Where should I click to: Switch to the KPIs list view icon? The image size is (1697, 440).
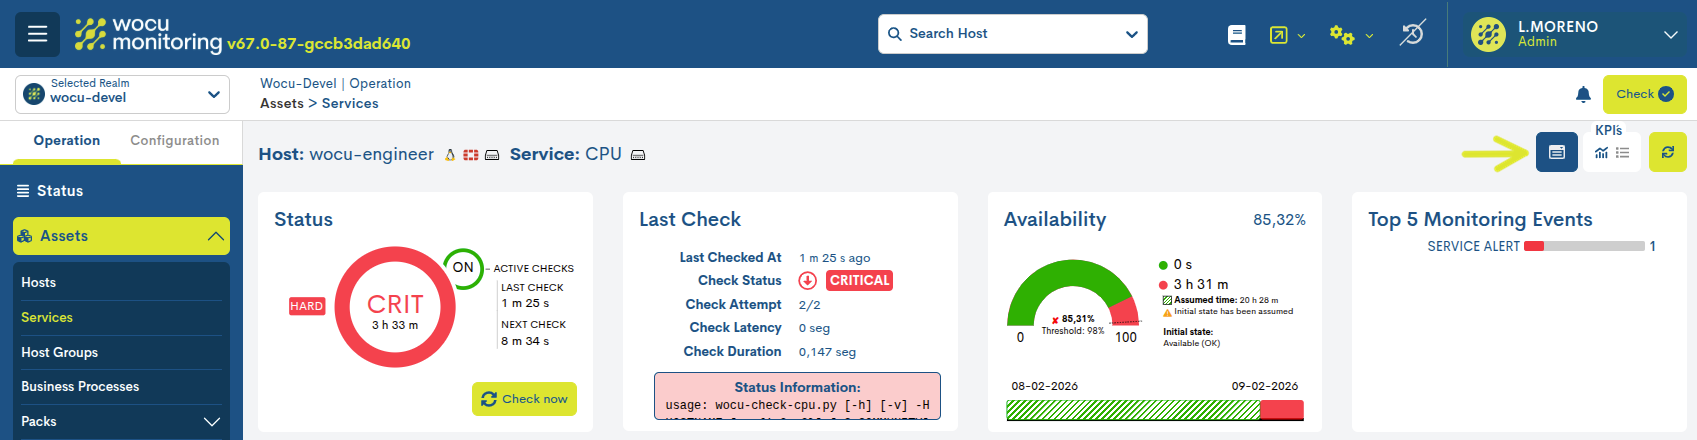tap(1623, 153)
